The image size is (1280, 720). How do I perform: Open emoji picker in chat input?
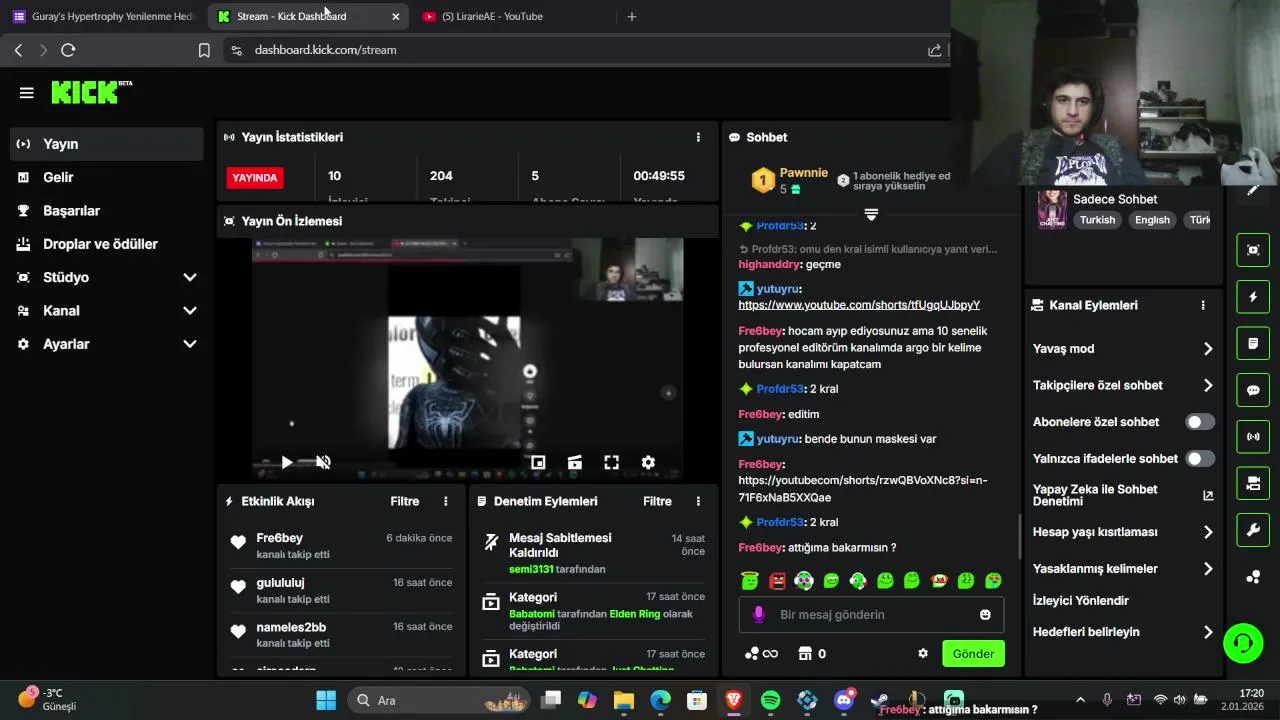[985, 614]
